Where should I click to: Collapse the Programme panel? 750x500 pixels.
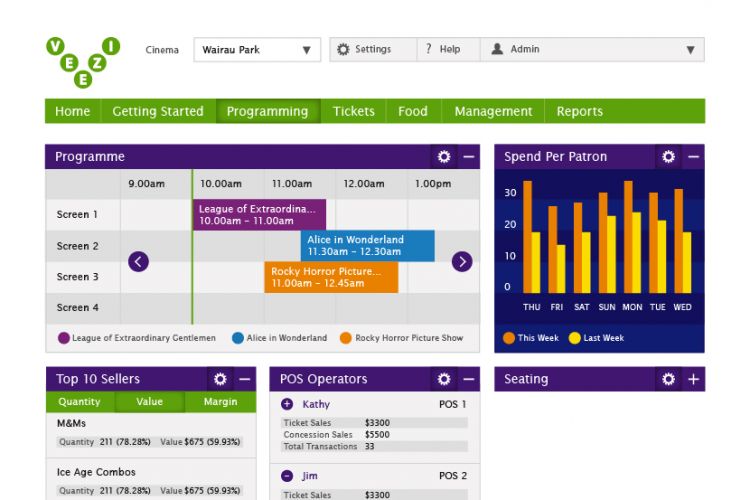click(x=469, y=156)
